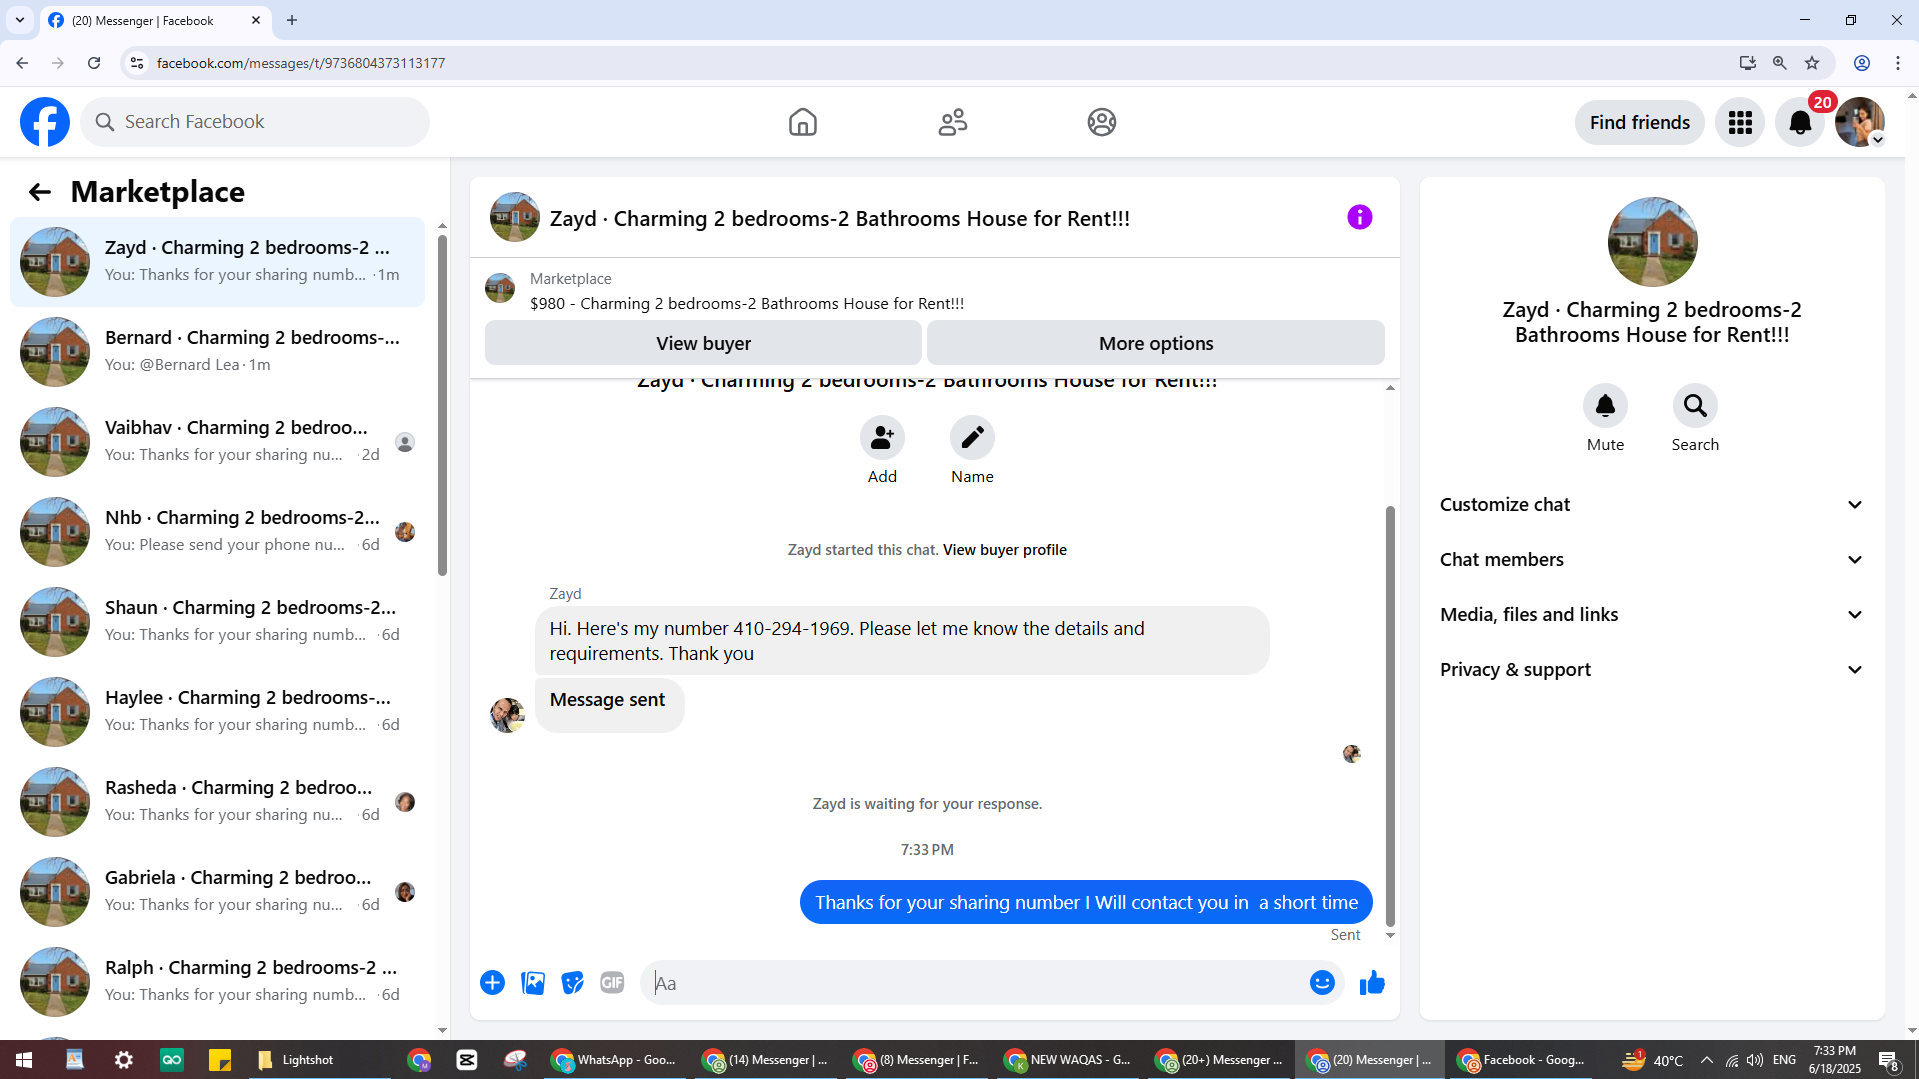
Task: Open the Facebook menu grid icon
Action: 1740,122
